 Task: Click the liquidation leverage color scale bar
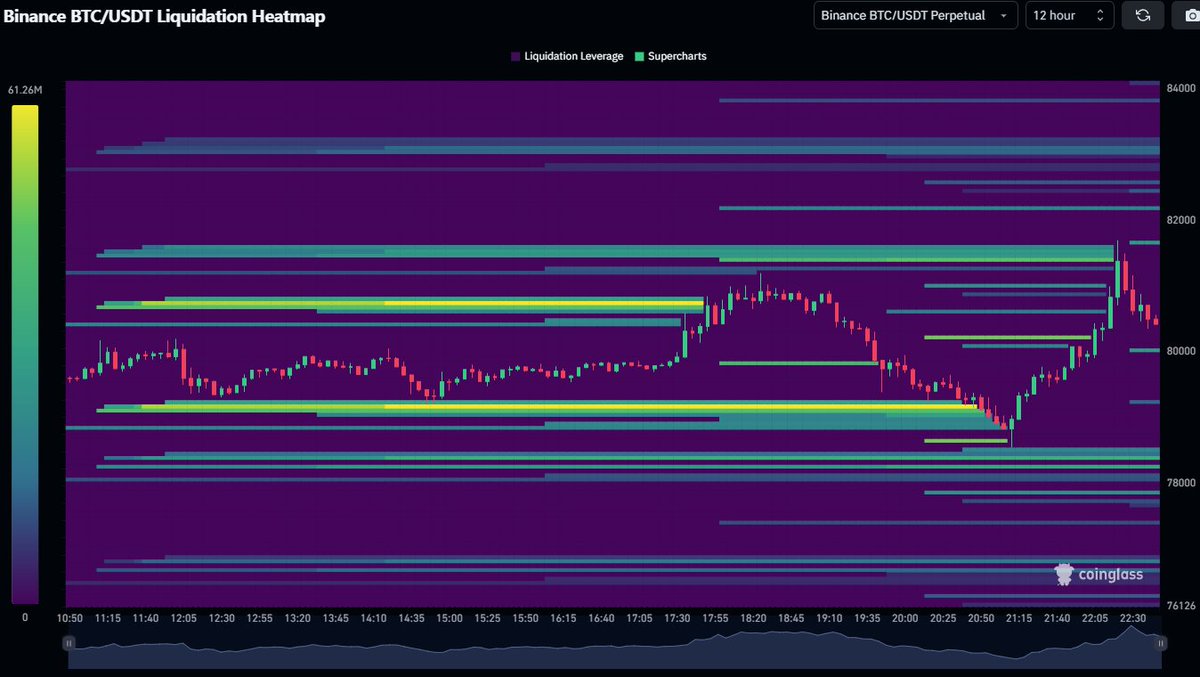25,354
